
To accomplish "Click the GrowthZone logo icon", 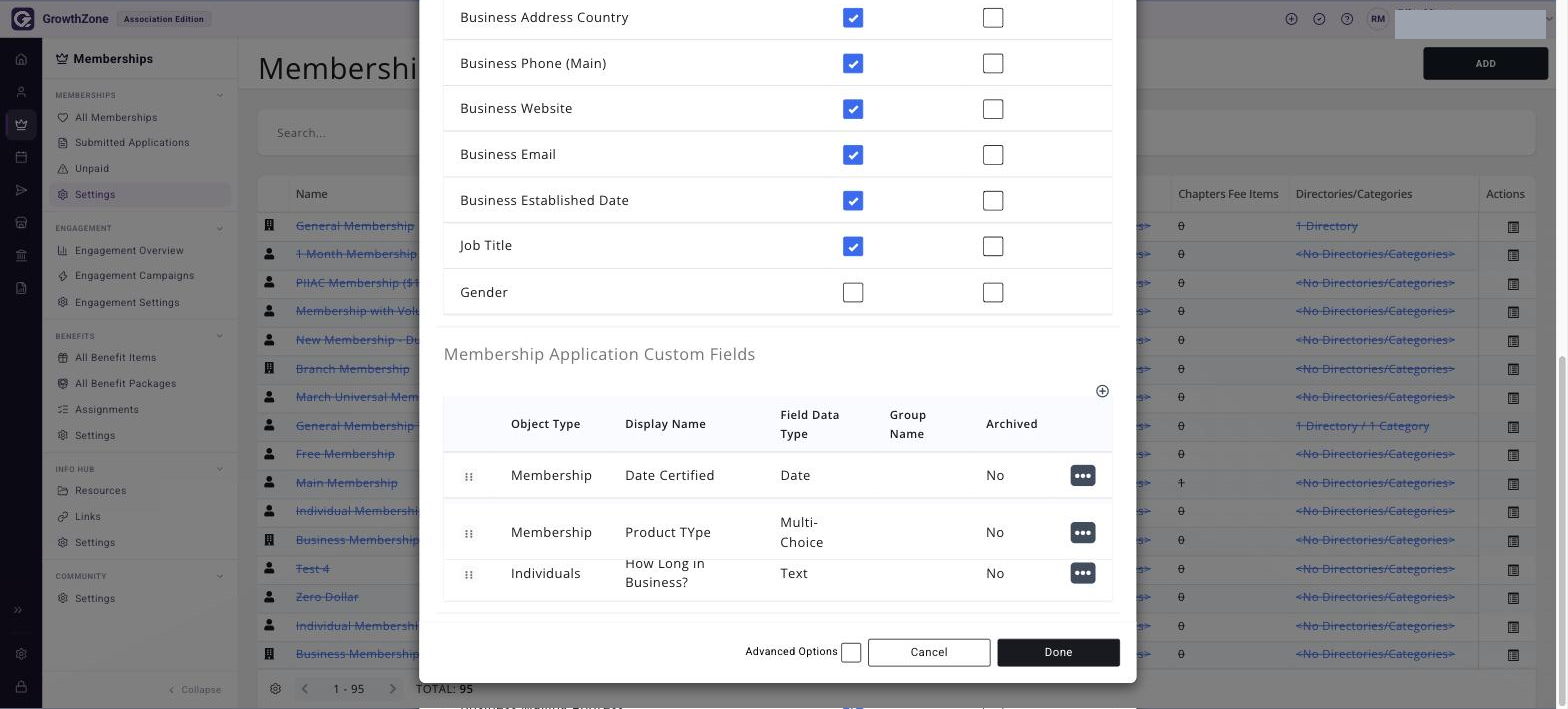I will (x=21, y=19).
